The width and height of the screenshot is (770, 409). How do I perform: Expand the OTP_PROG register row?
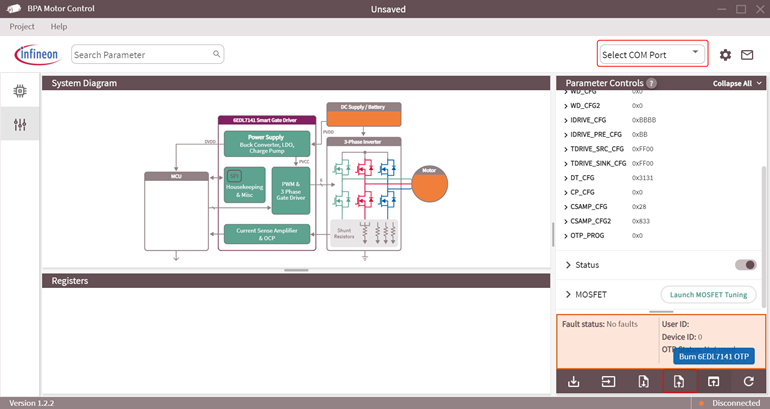click(565, 236)
